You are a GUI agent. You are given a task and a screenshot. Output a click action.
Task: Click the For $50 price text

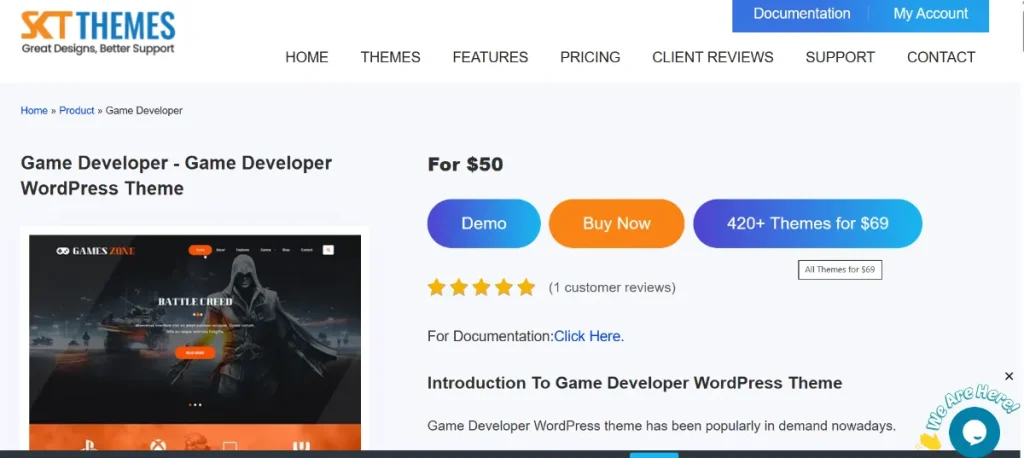[465, 164]
